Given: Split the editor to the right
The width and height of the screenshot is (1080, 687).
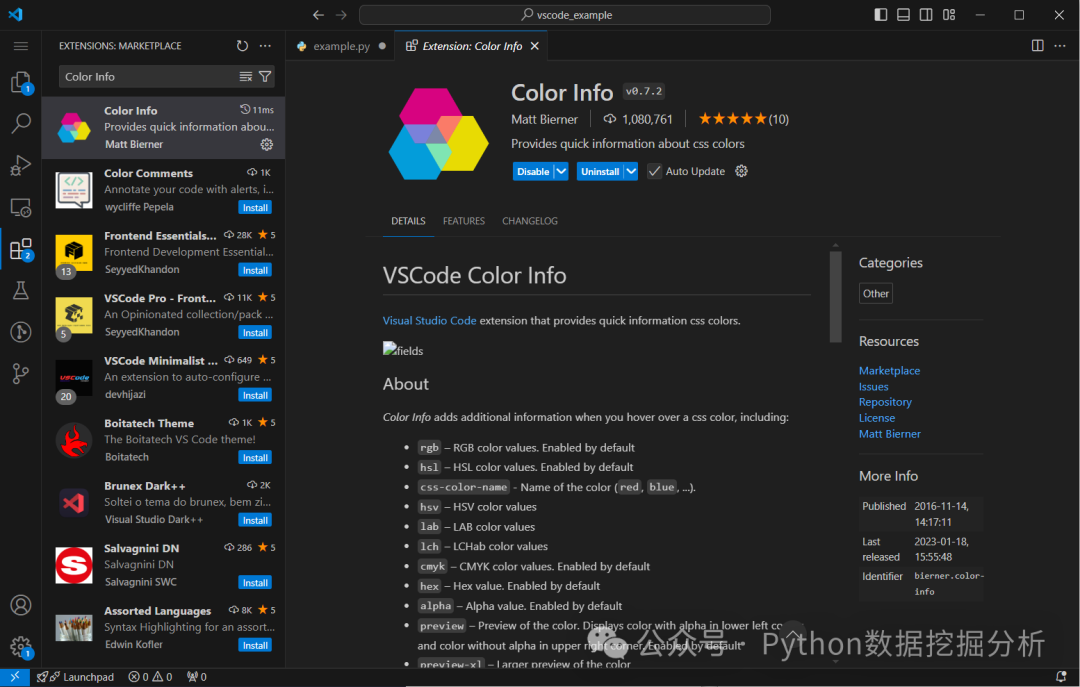Looking at the screenshot, I should point(1037,45).
